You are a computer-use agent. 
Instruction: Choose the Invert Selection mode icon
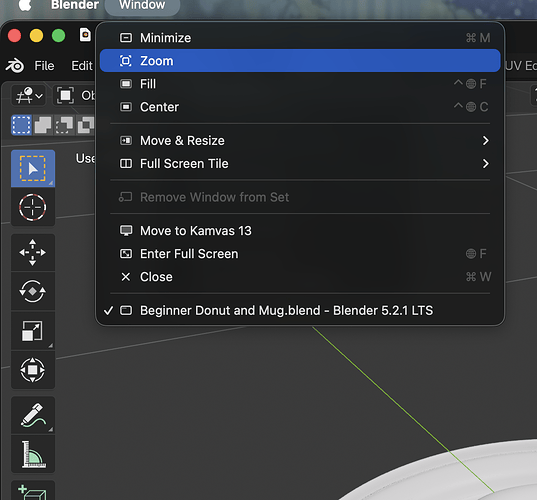(x=86, y=125)
